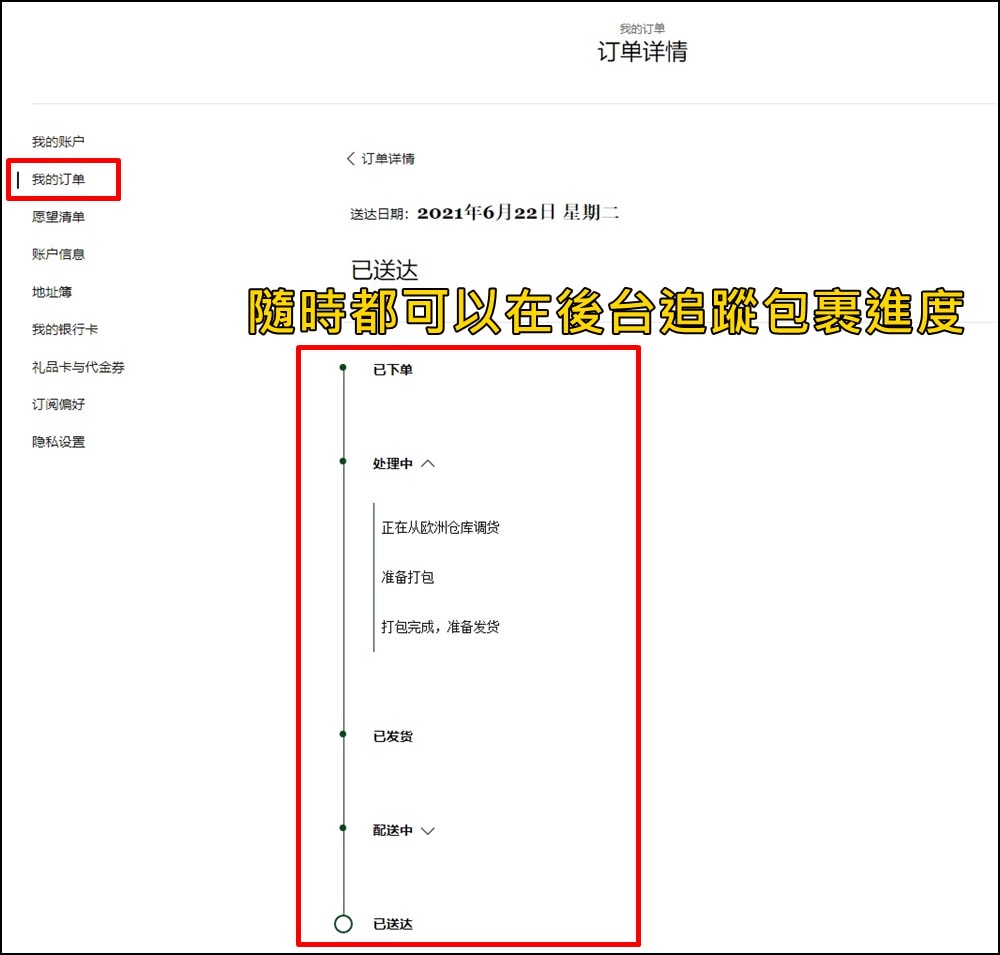Click the timeline dot beside 配送中
Image resolution: width=1000 pixels, height=955 pixels.
[x=343, y=829]
